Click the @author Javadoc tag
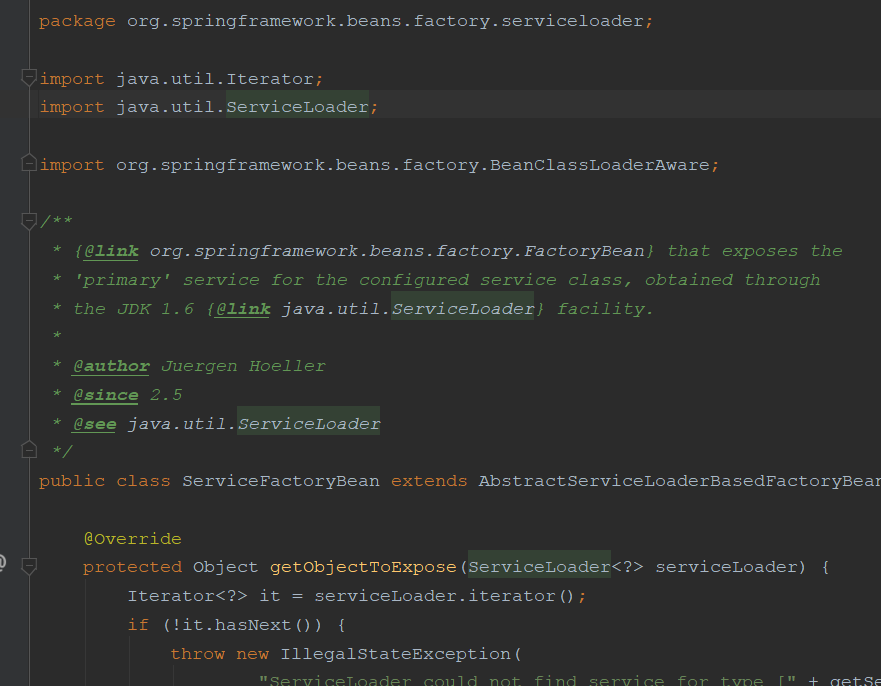Screen dimensions: 881x686 111,366
